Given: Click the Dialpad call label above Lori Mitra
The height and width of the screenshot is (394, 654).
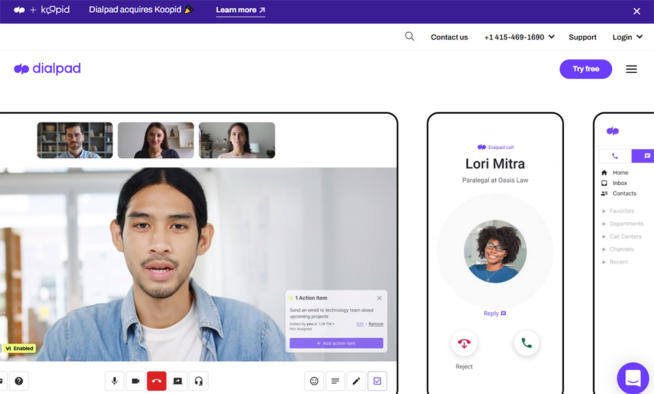Looking at the screenshot, I should pos(496,147).
